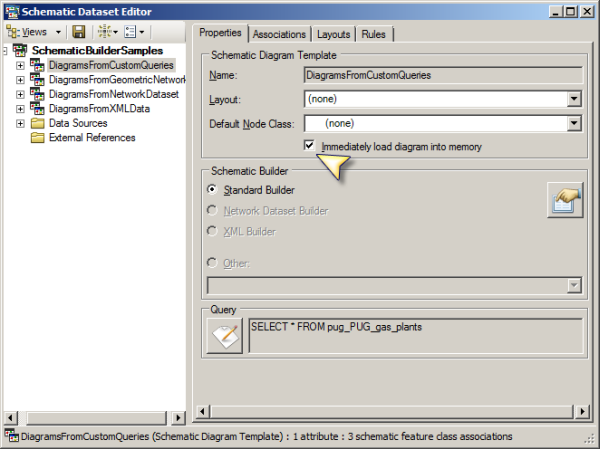Viewport: 600px width, 449px height.
Task: Close the Schematic Dataset Editor window
Action: [x=587, y=11]
